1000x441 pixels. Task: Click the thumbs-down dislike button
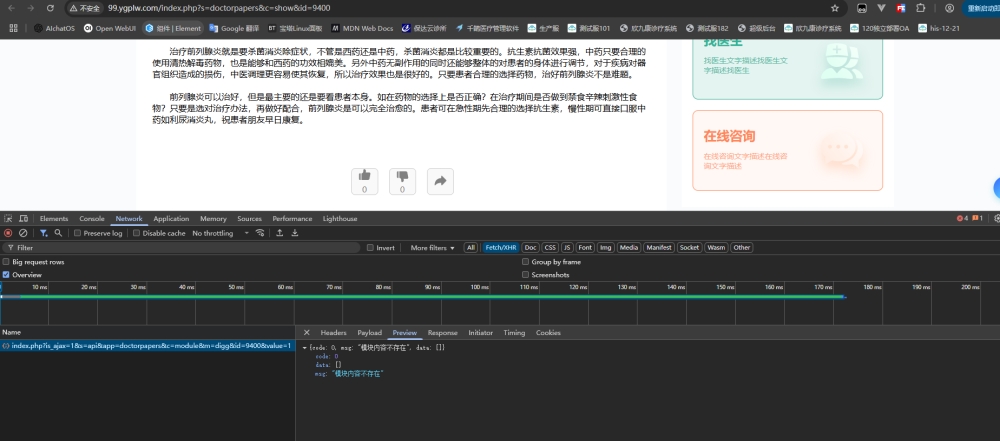(402, 181)
